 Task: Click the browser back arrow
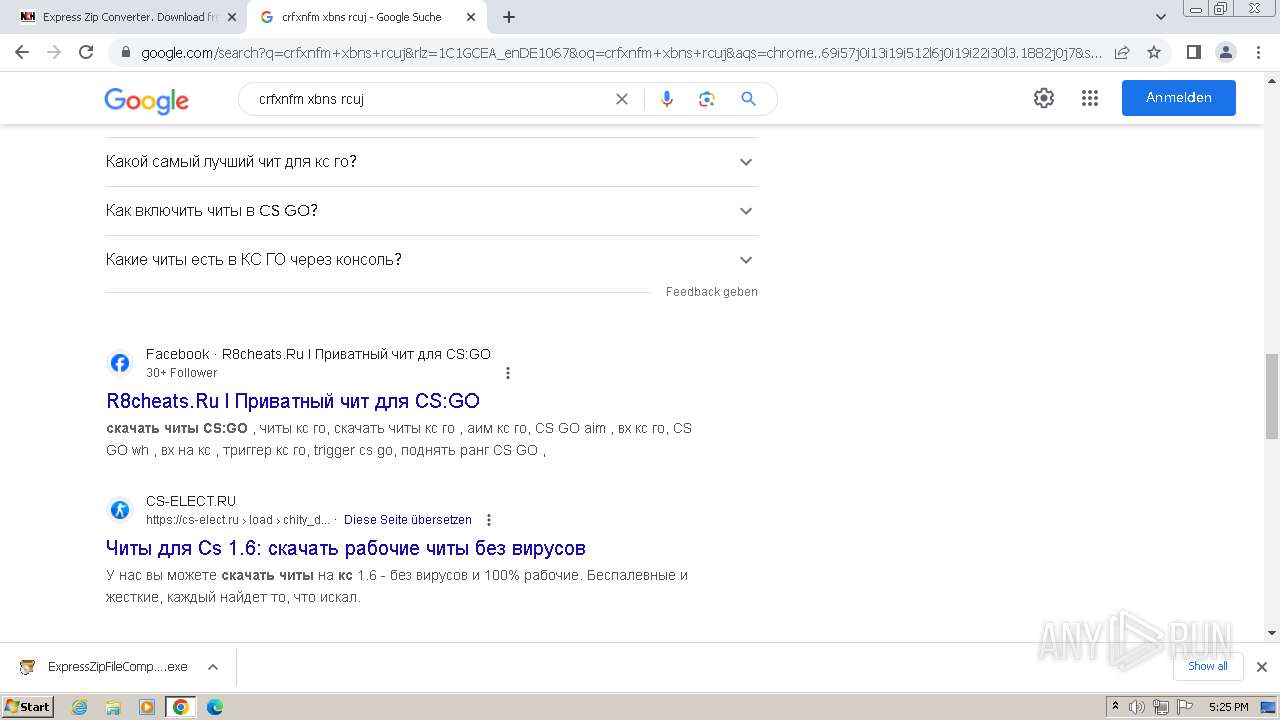[22, 52]
